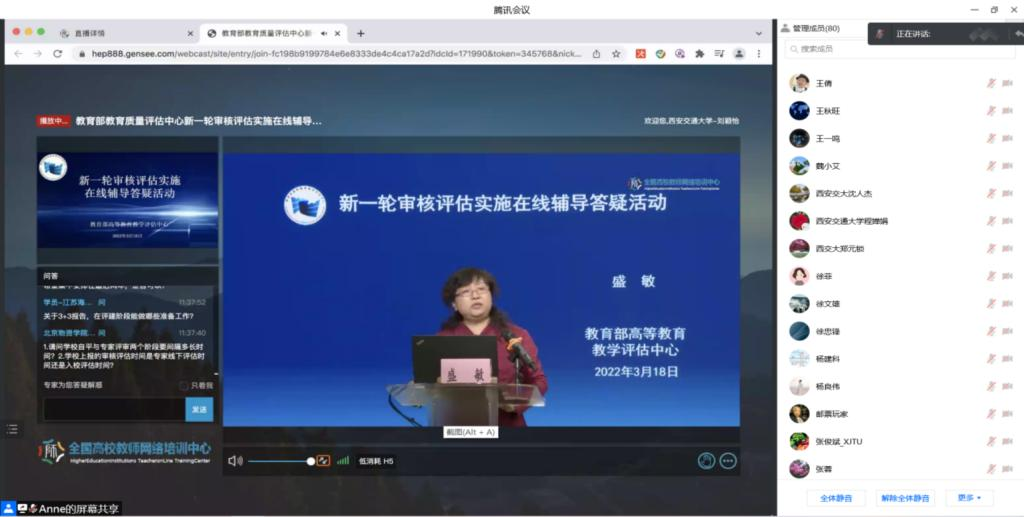Viewport: 1024px width, 517px height.
Task: Toggle microphone for 魏小又
Action: [x=991, y=166]
